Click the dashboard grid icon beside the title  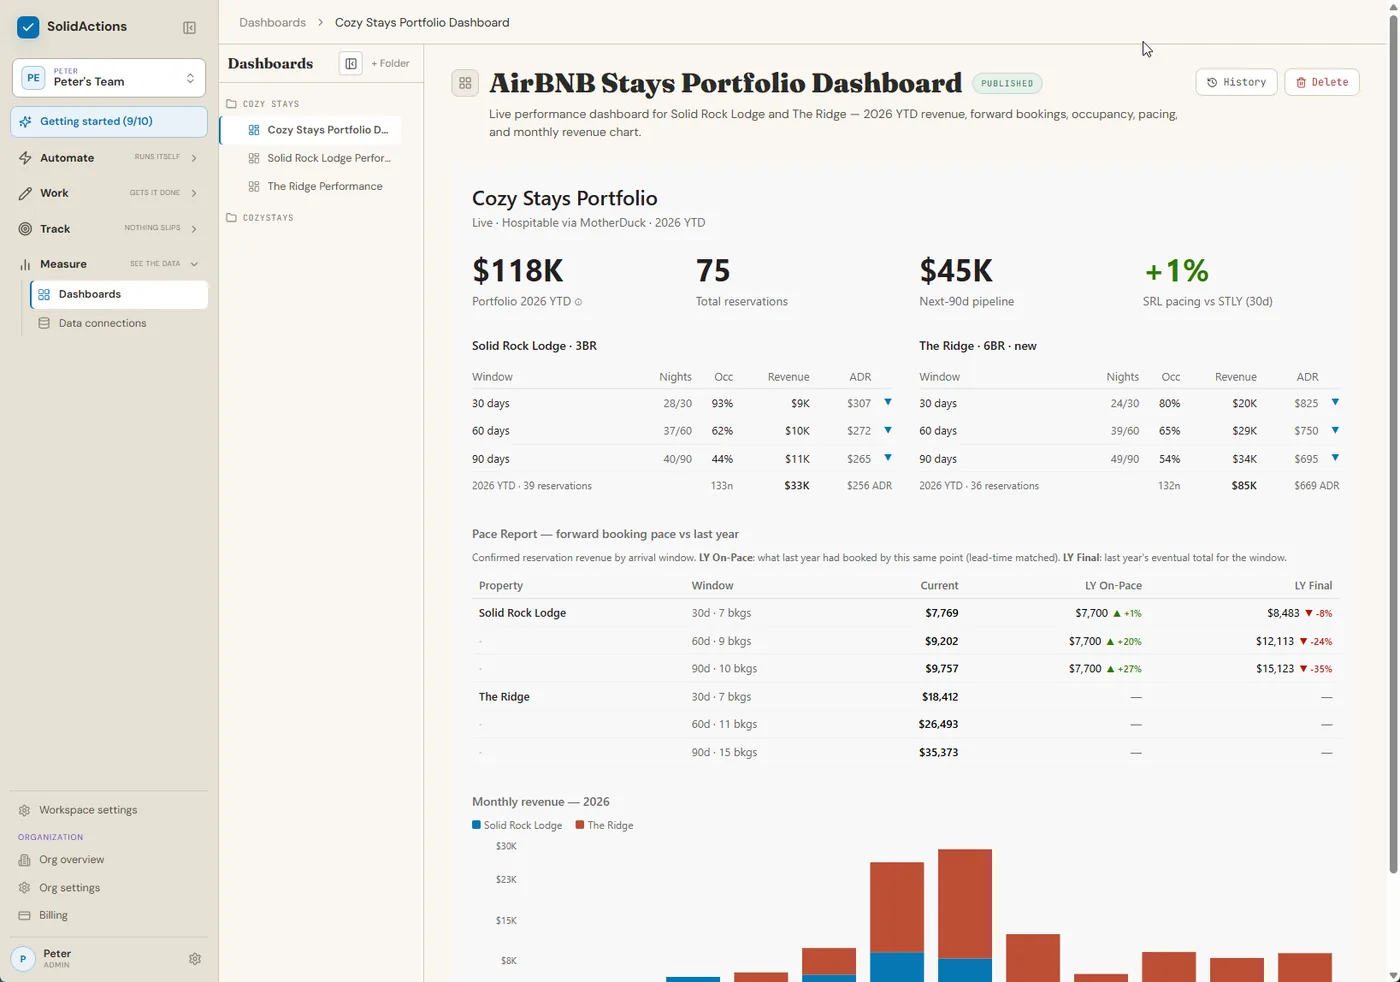pyautogui.click(x=465, y=84)
